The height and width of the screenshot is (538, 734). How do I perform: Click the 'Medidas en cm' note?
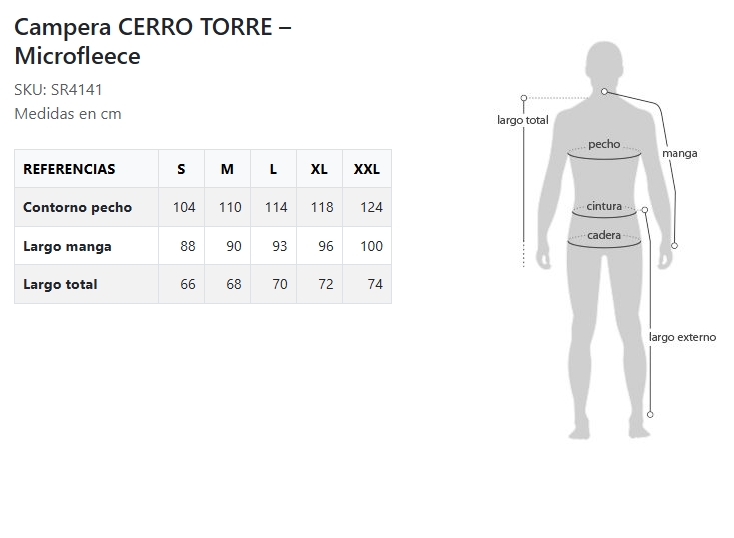pyautogui.click(x=68, y=113)
